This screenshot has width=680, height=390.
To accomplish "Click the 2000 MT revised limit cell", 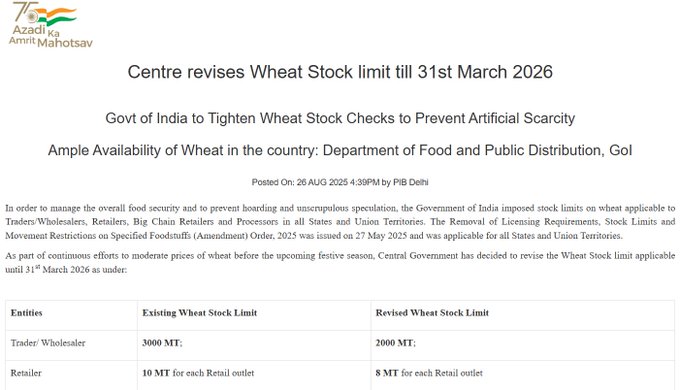I will click(x=396, y=343).
